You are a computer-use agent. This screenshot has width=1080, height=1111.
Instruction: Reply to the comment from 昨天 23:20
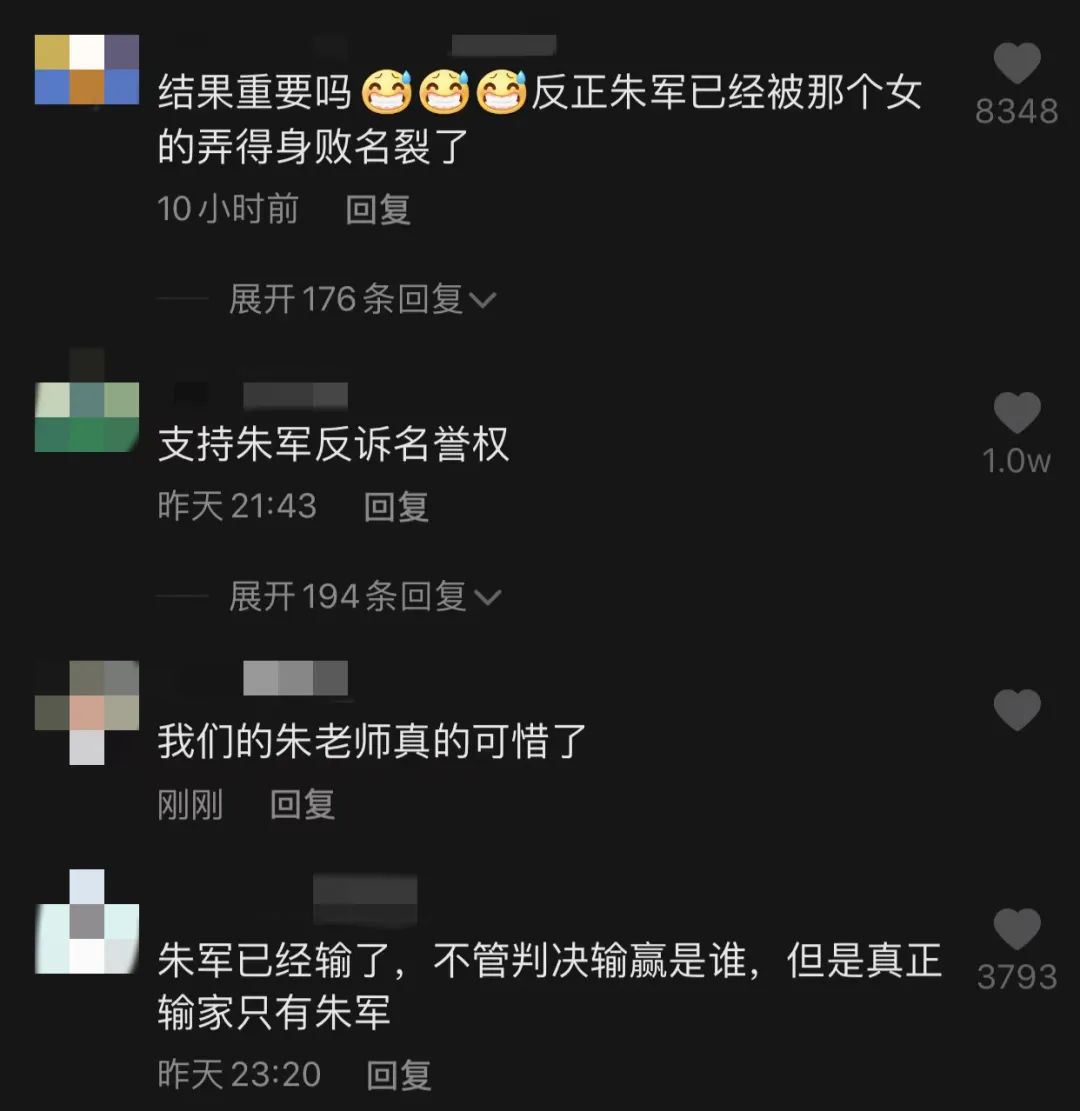click(399, 1076)
